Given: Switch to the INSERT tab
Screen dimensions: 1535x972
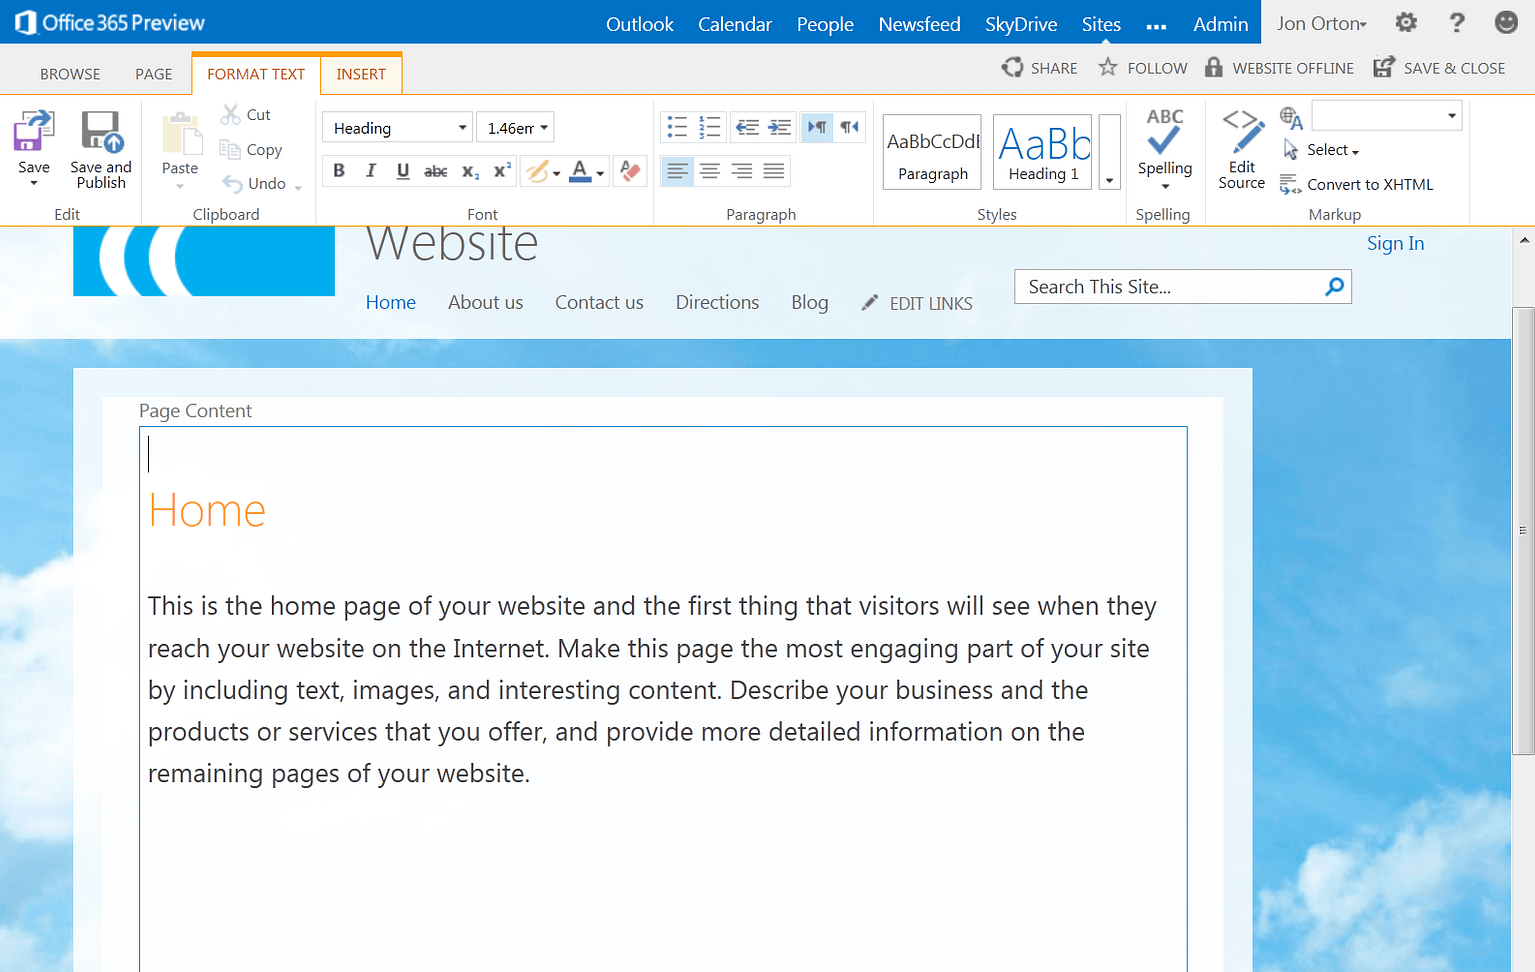Looking at the screenshot, I should [x=360, y=73].
